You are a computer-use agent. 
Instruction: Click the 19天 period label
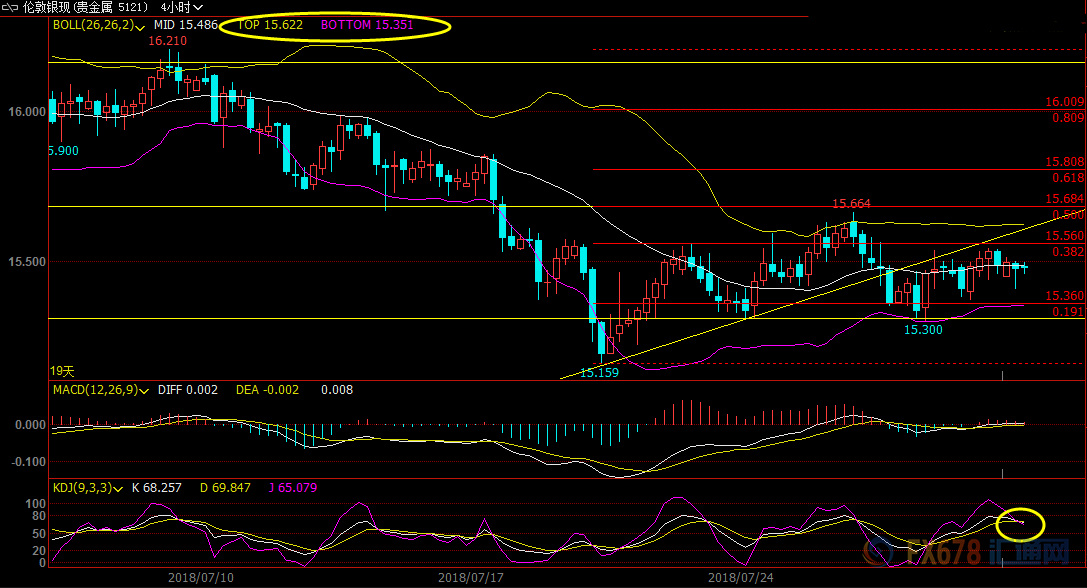pyautogui.click(x=62, y=369)
